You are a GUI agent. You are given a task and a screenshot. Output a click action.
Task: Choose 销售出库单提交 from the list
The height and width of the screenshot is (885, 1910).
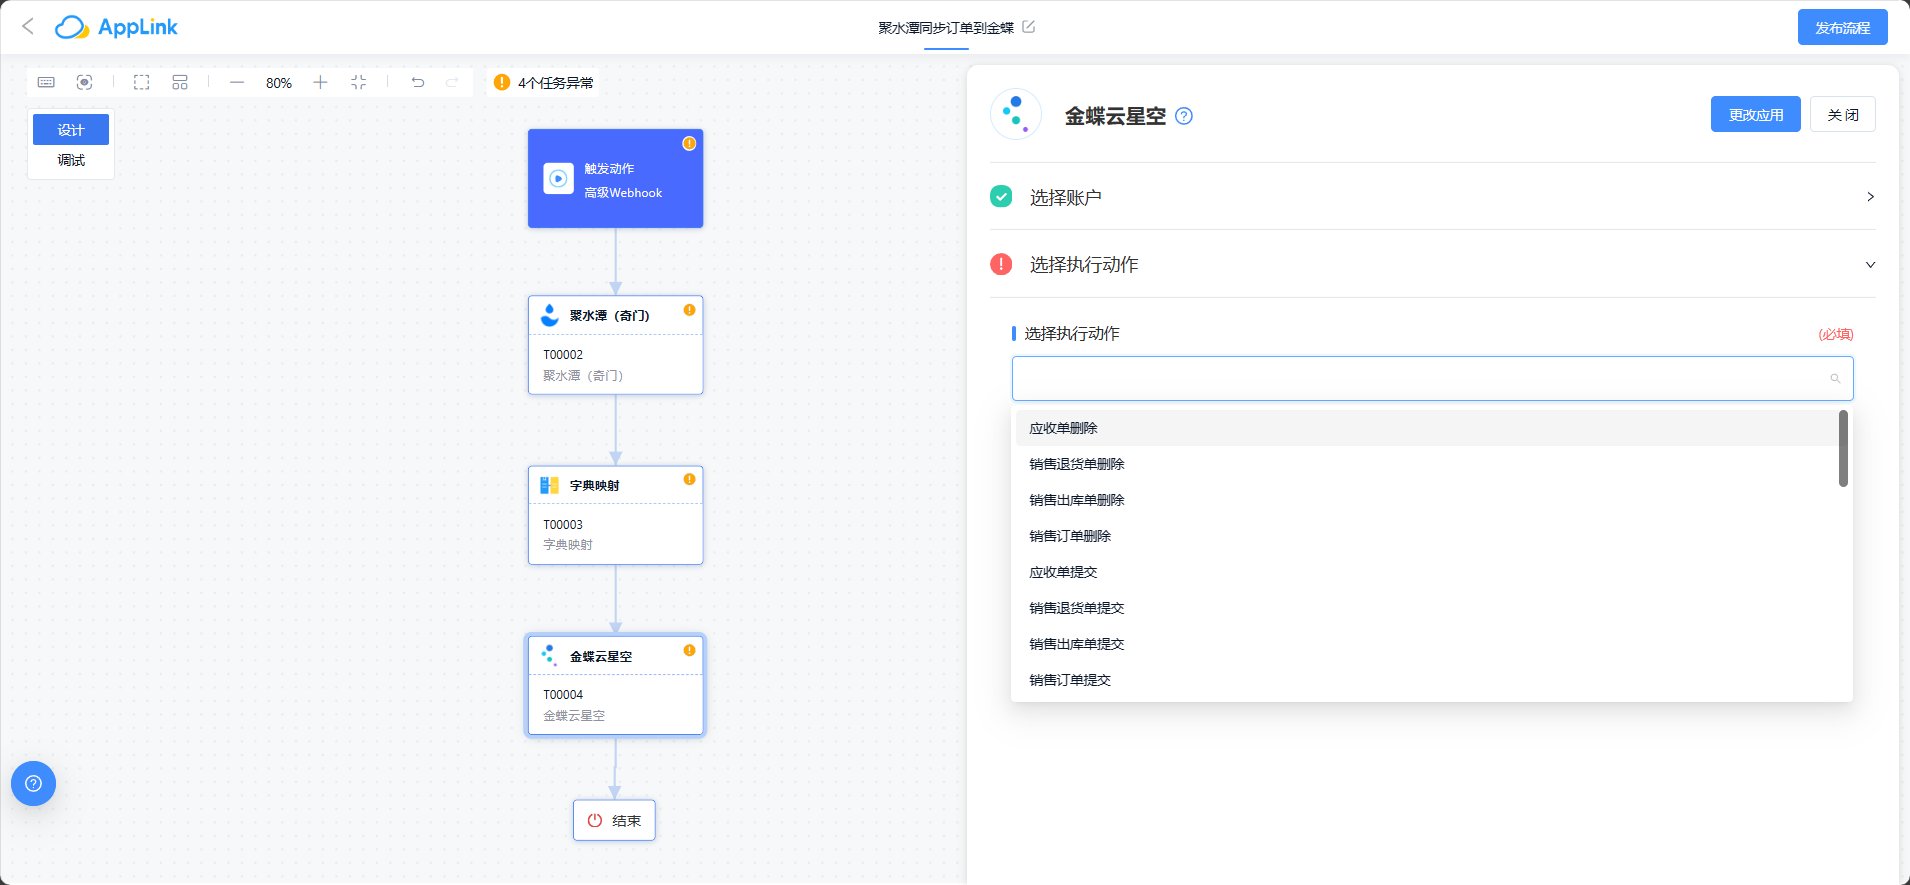coord(1428,644)
